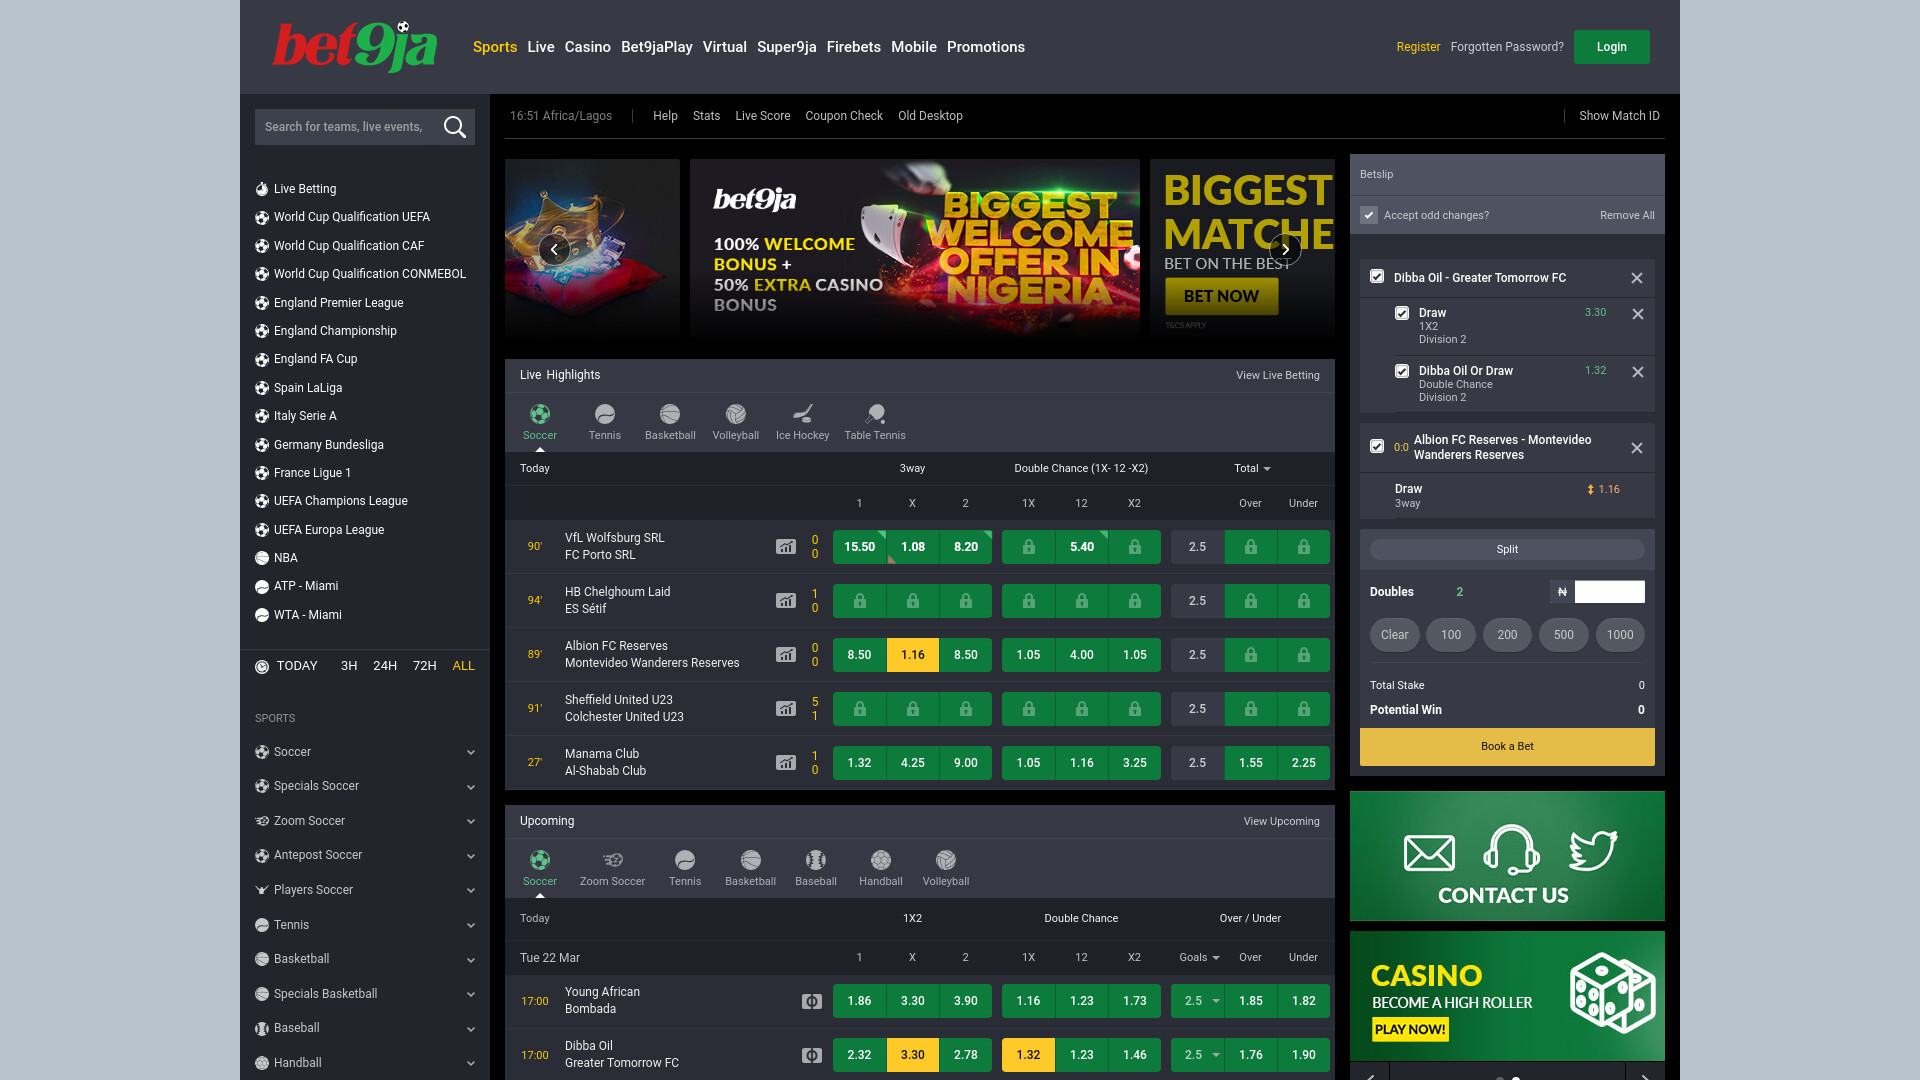Open the Promotions tab
Viewport: 1920px width, 1080px height.
[x=986, y=47]
